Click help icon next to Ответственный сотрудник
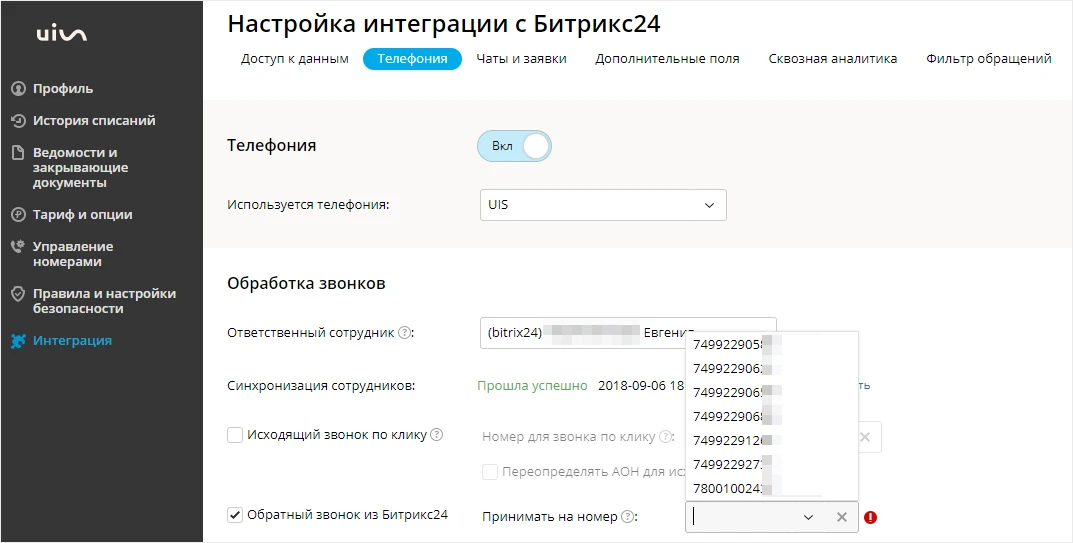The height and width of the screenshot is (543, 1073). (404, 333)
